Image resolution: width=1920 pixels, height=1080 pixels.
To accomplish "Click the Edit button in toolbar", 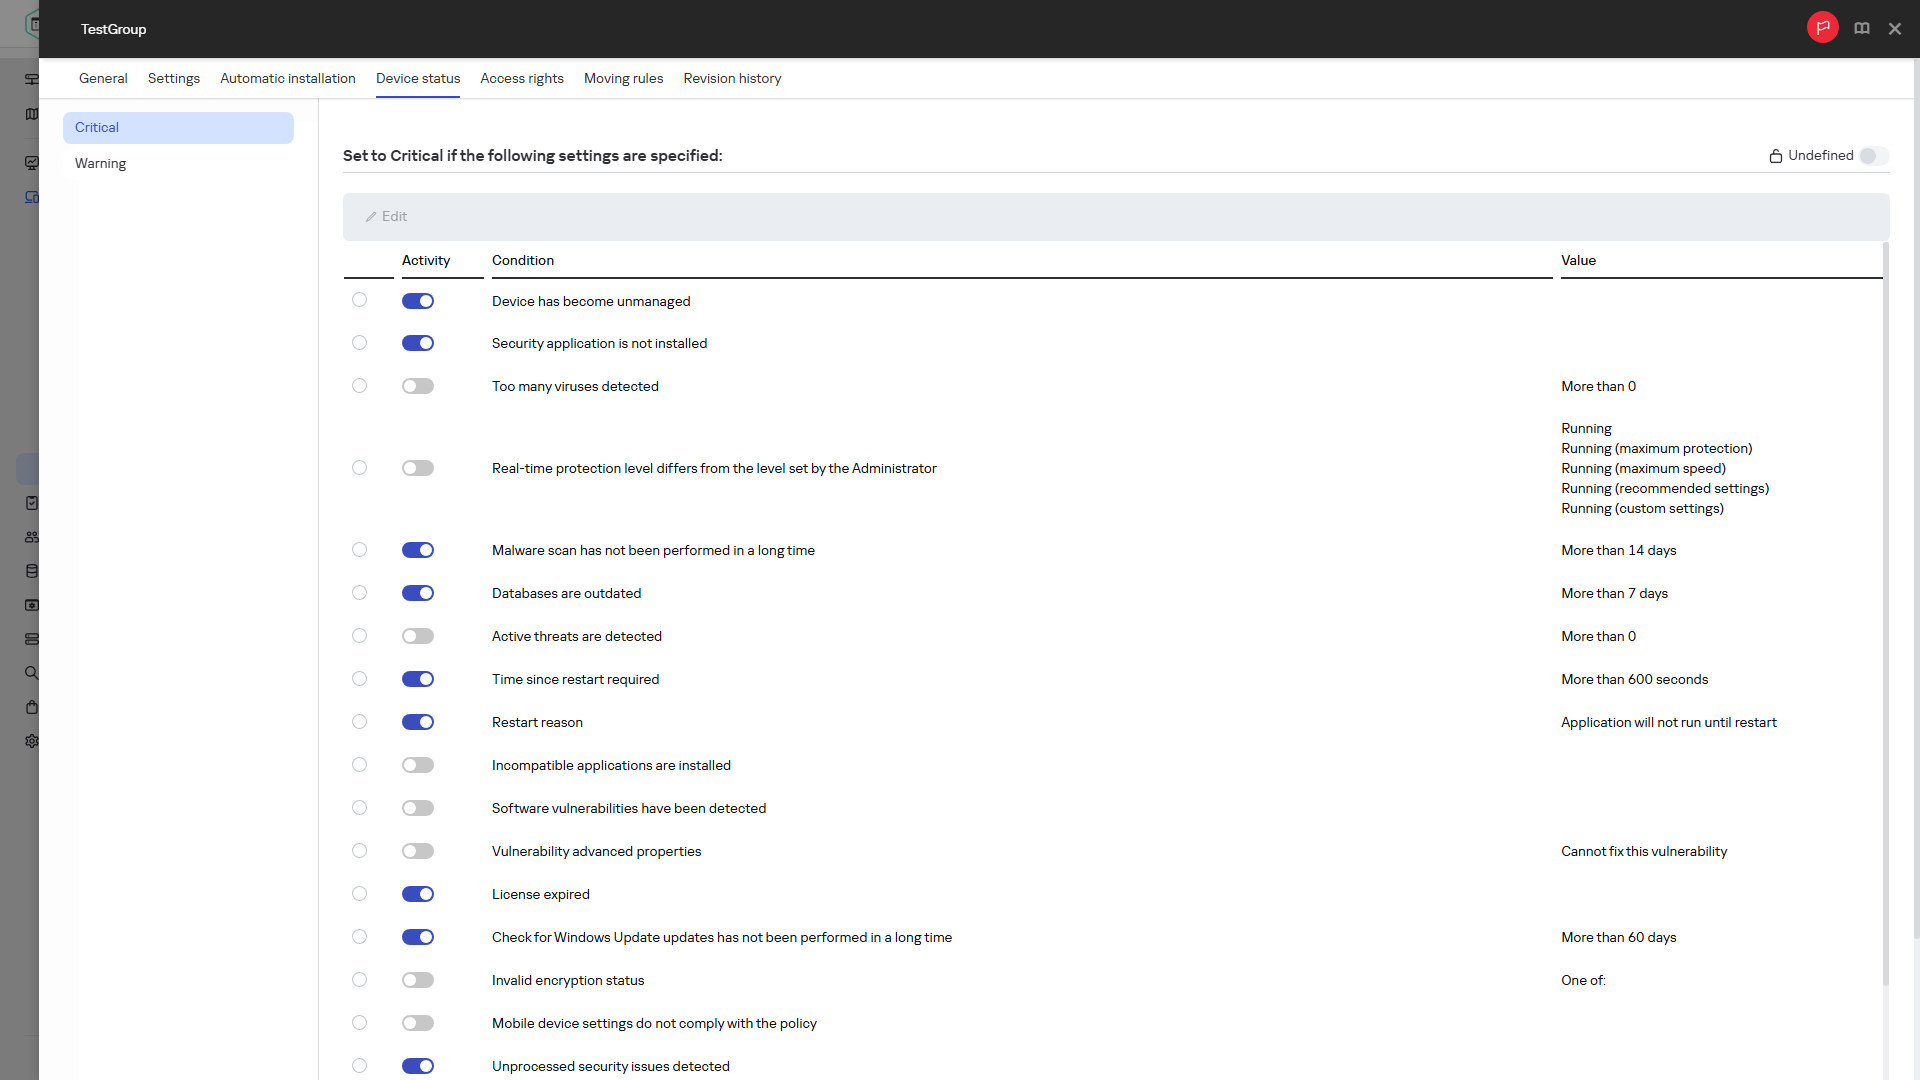I will point(386,217).
